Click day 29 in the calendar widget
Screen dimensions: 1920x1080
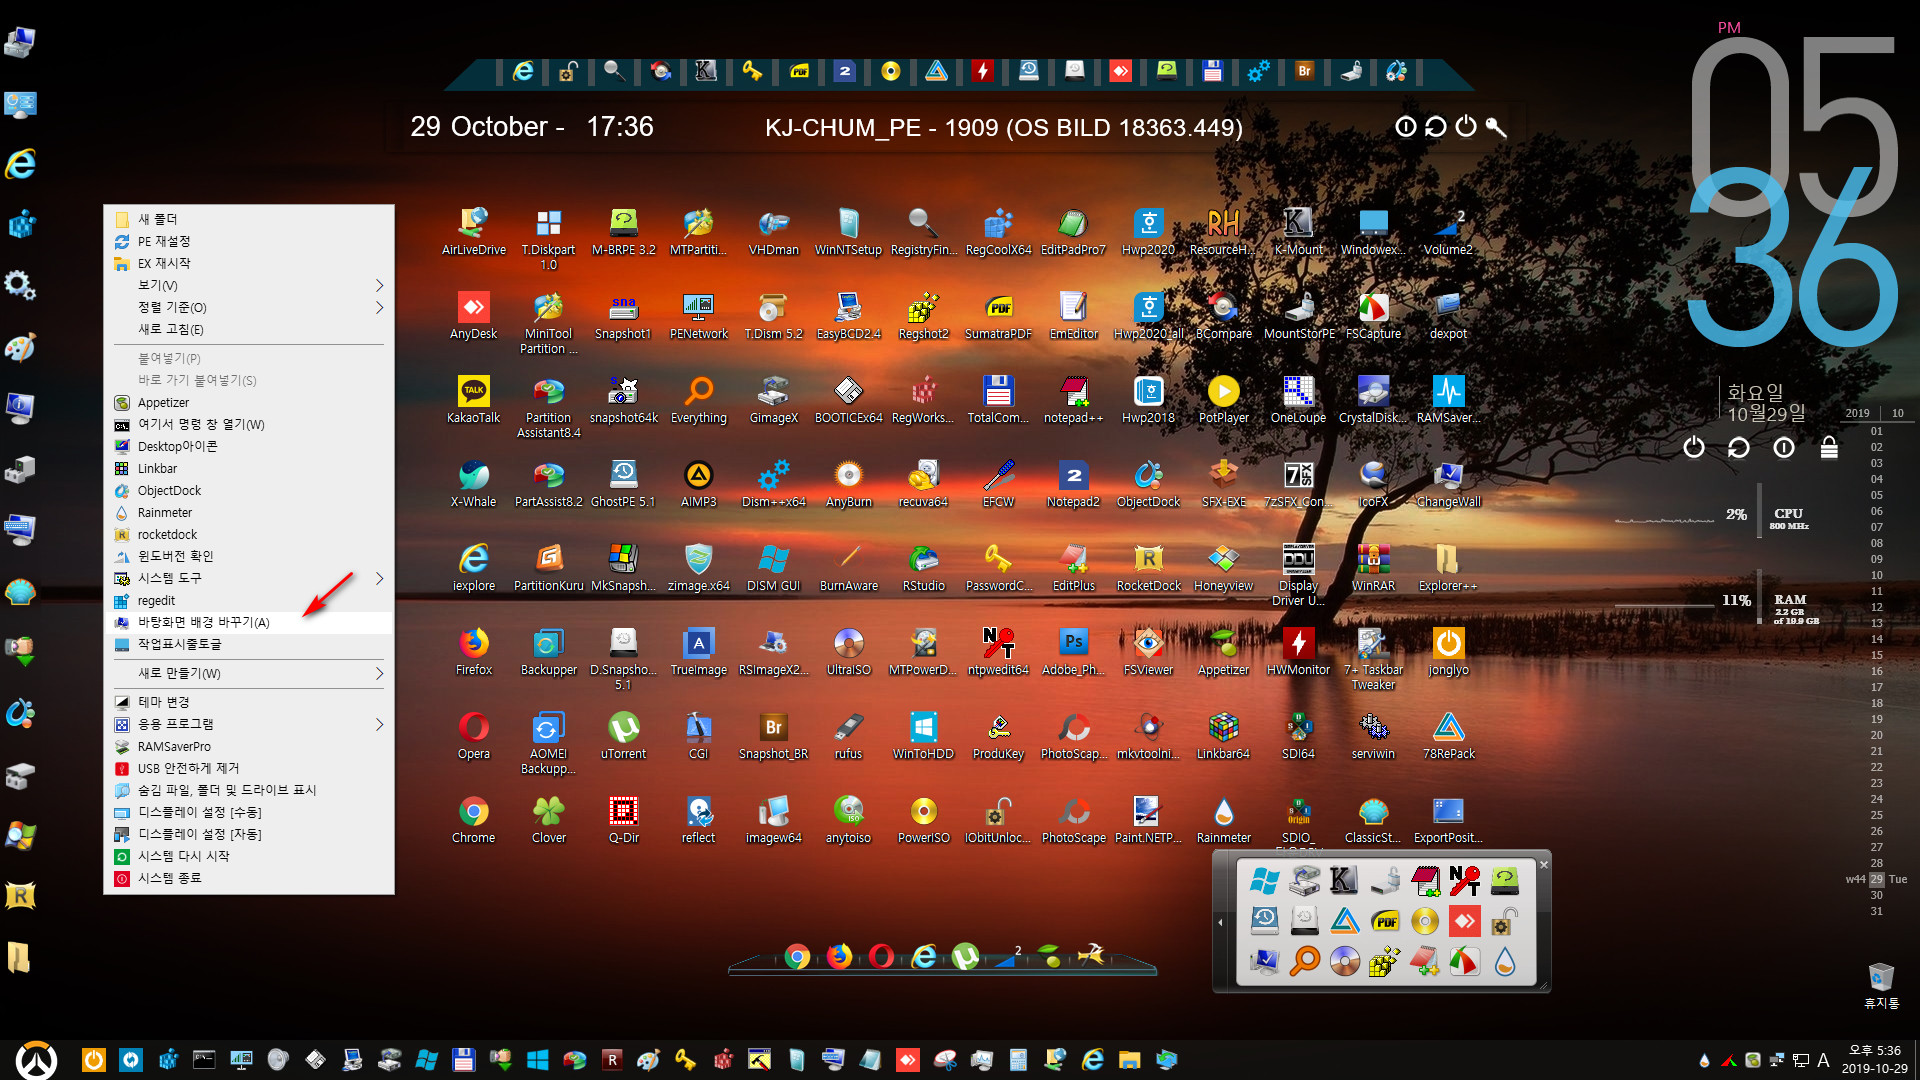(1876, 879)
